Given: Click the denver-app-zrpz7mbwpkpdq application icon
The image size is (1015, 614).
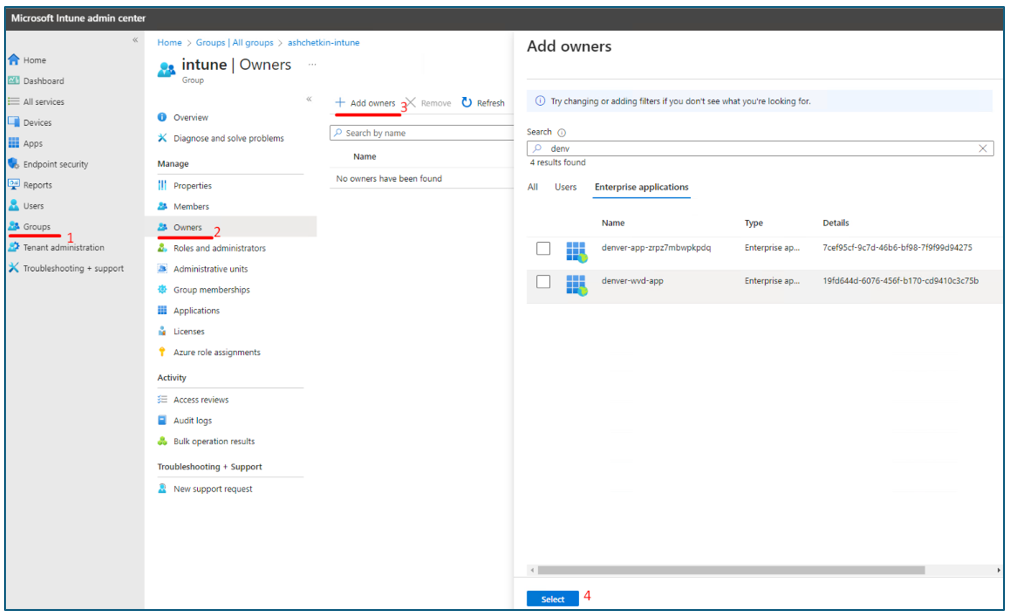Looking at the screenshot, I should tap(576, 252).
